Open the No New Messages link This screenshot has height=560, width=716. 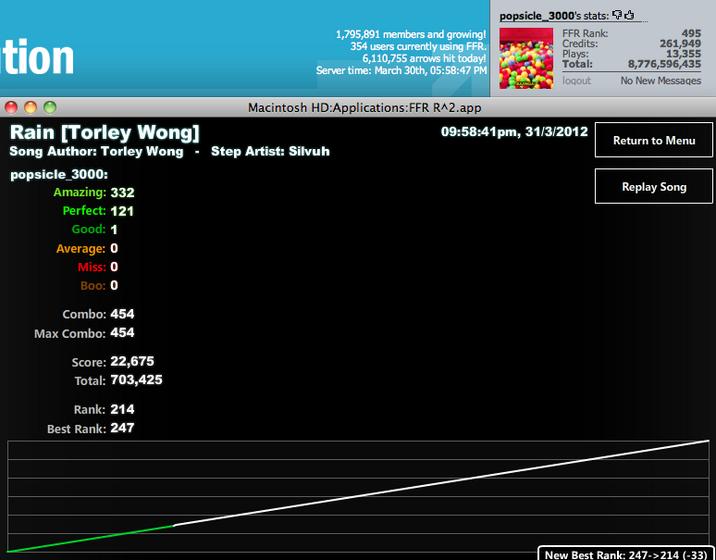tap(661, 81)
